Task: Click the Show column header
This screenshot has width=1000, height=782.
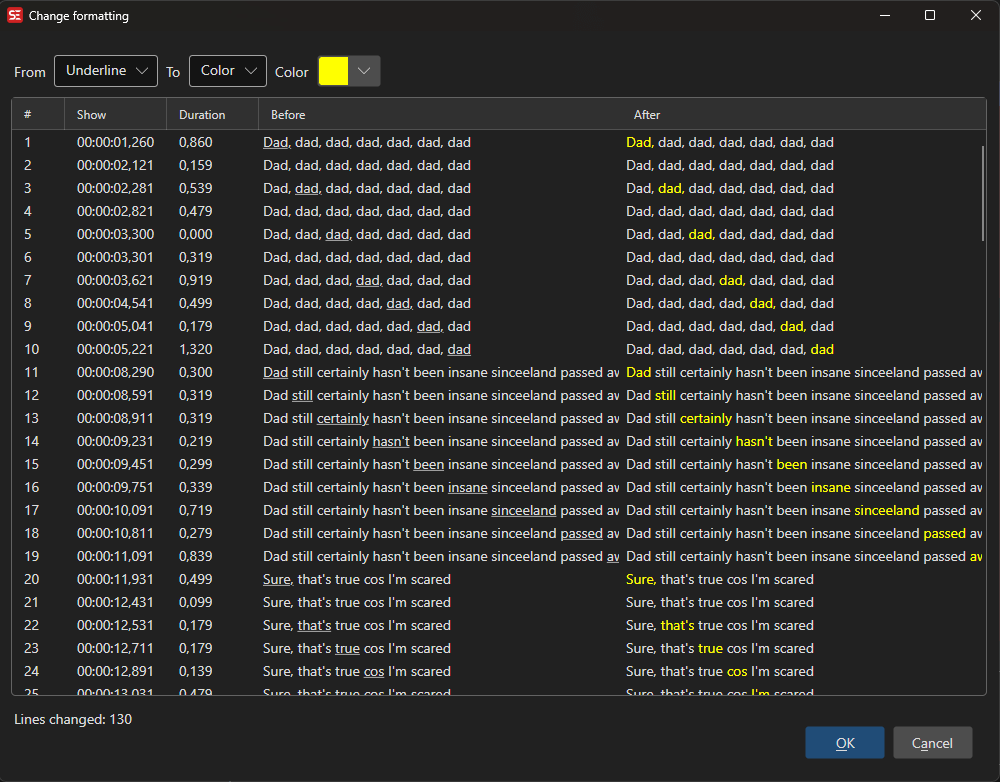Action: click(91, 114)
